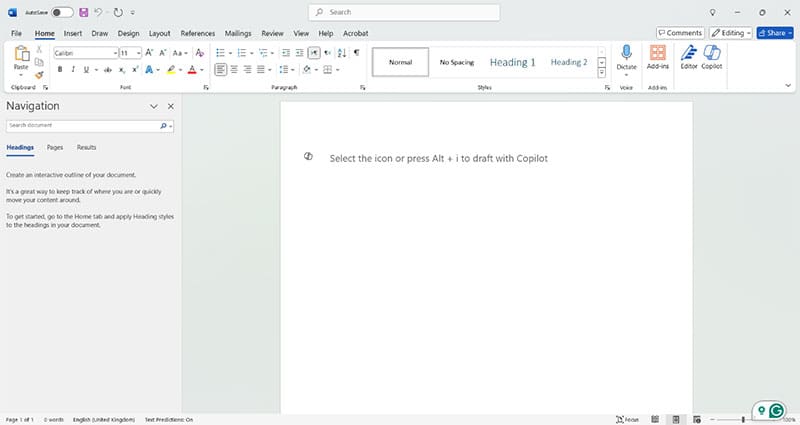Apply Text Effects glowing A icon

click(149, 69)
